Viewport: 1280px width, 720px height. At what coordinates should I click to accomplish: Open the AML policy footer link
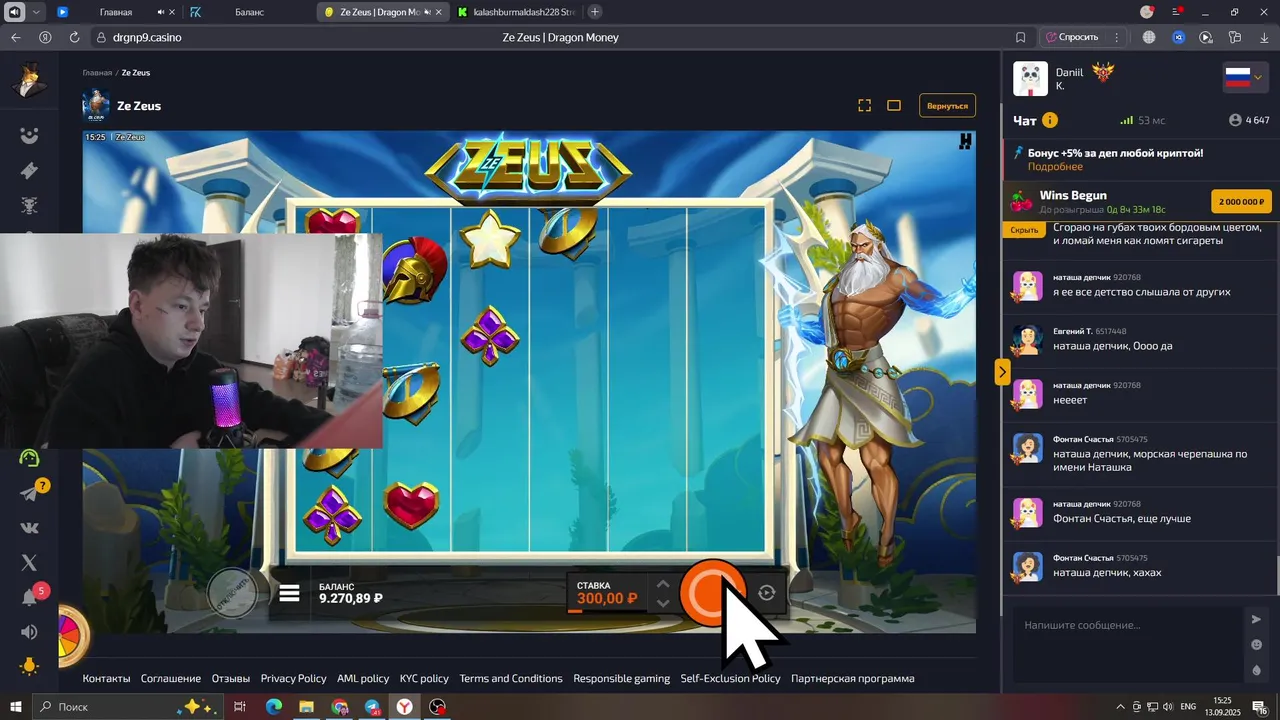[363, 678]
